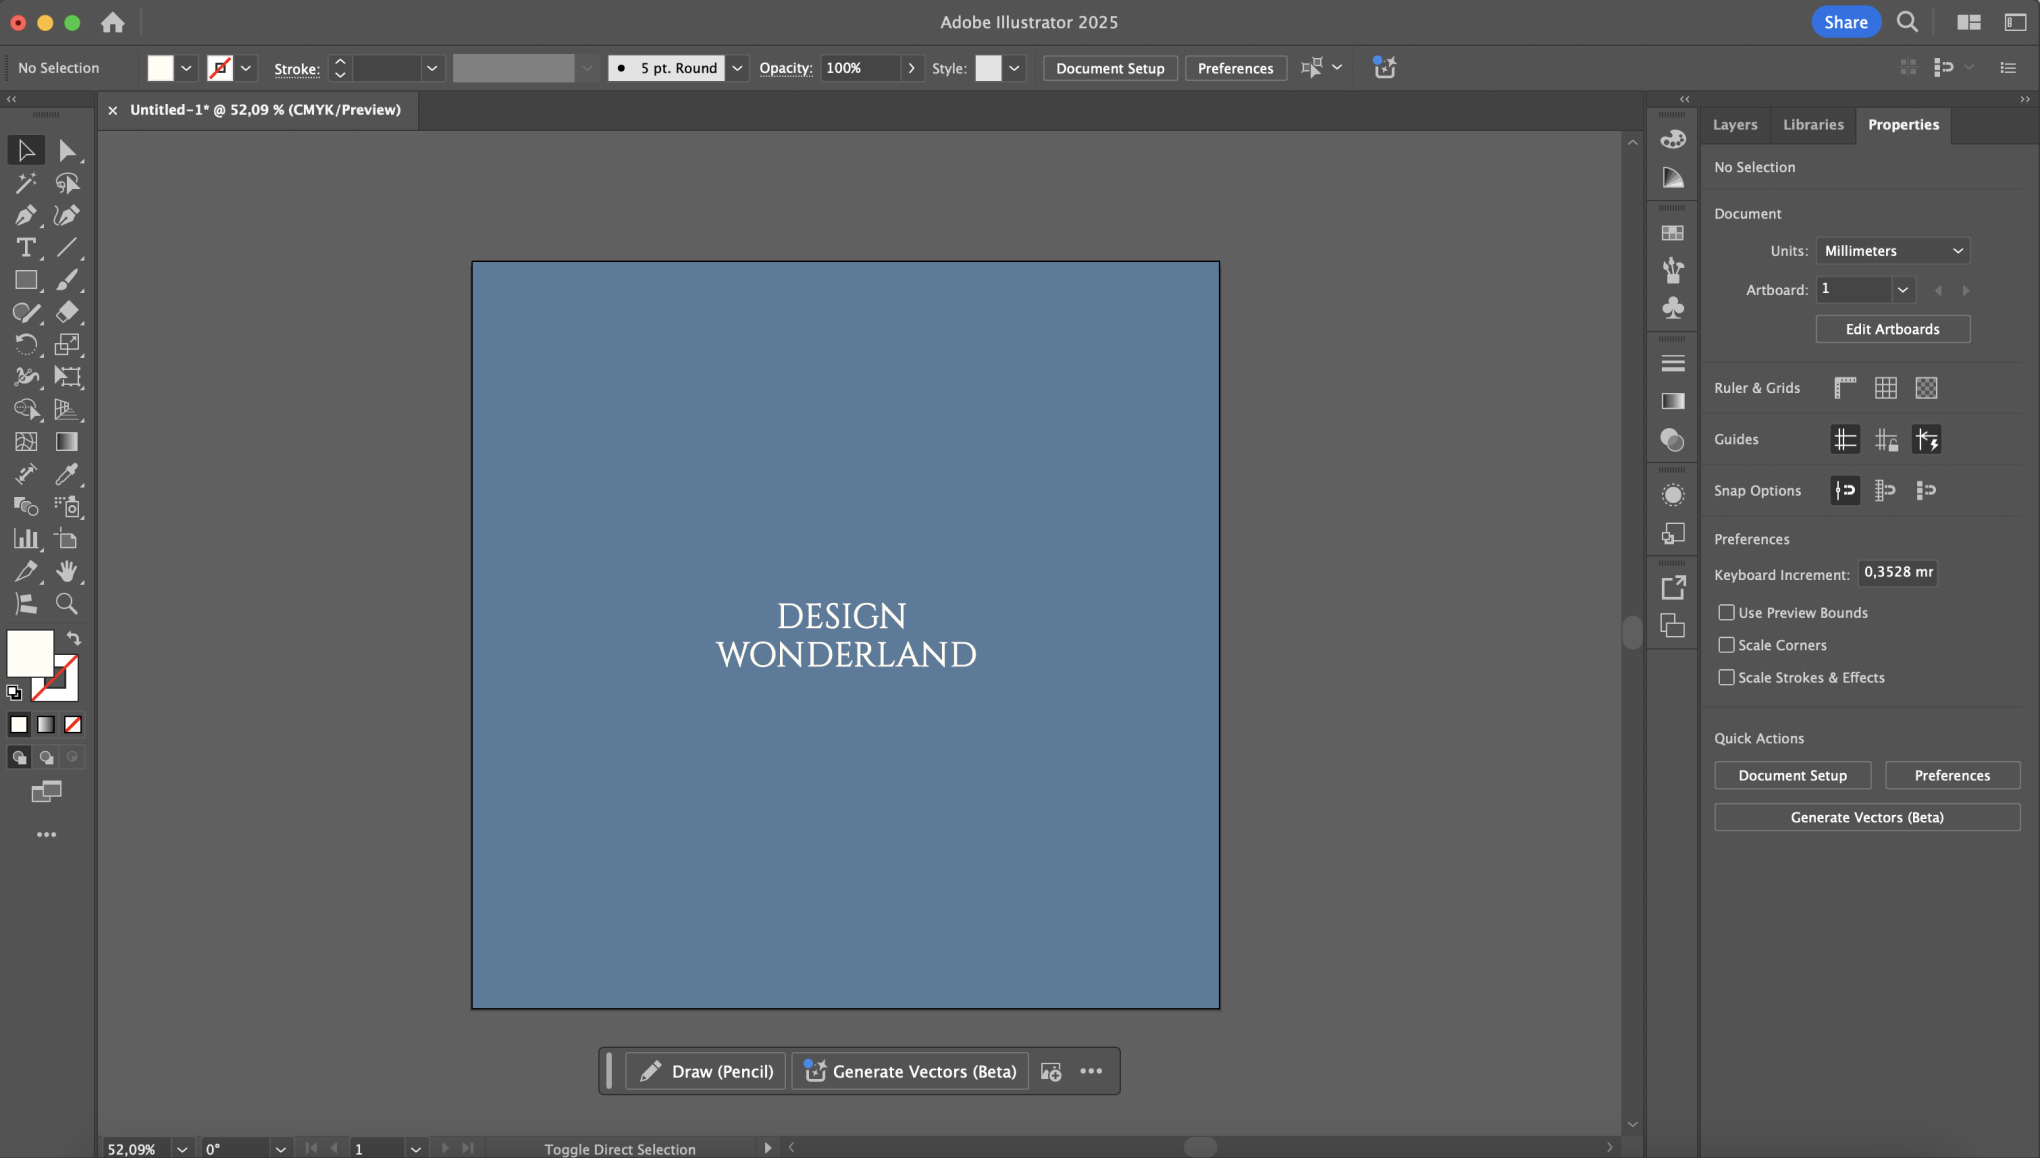Open the Units Millimeters dropdown
The height and width of the screenshot is (1158, 2040).
pos(1892,251)
